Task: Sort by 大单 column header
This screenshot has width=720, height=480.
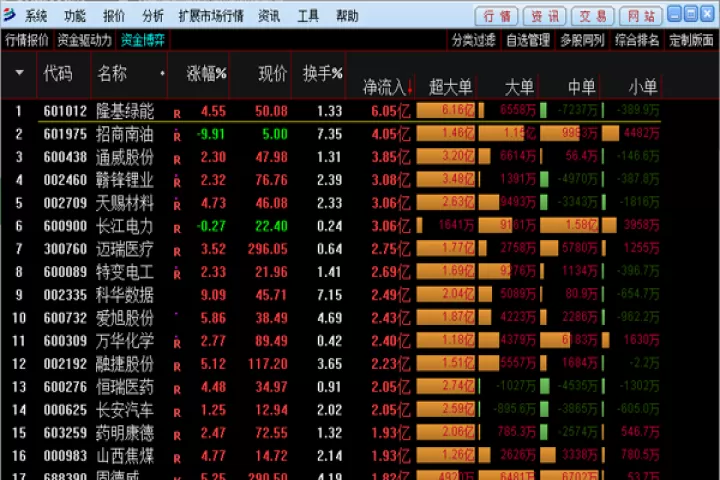Action: click(519, 87)
